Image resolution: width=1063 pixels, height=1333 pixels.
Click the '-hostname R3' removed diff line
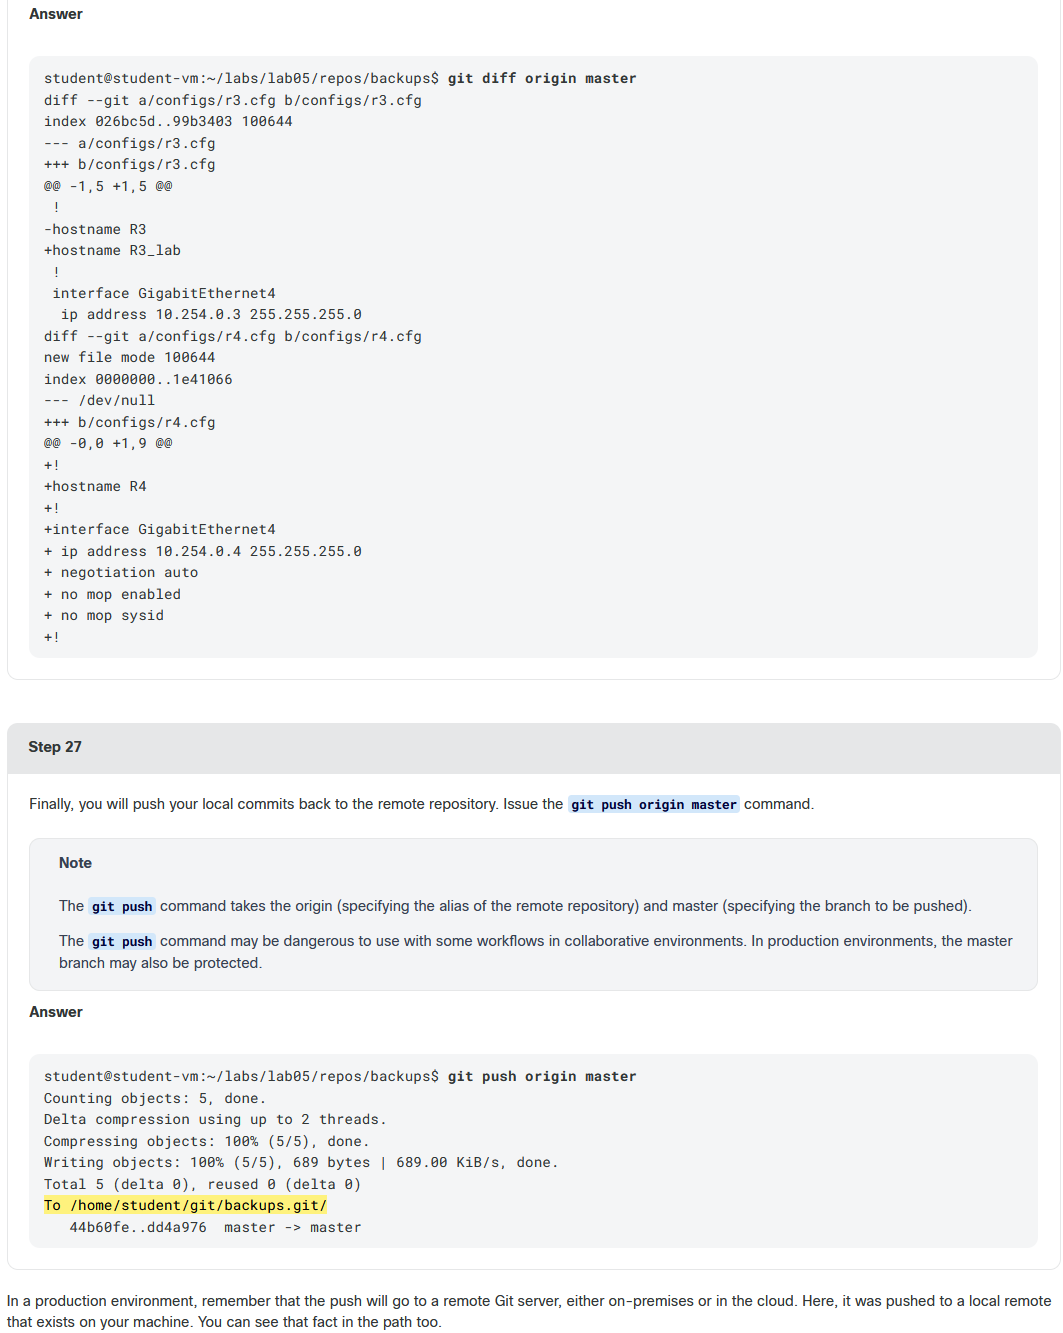point(95,230)
